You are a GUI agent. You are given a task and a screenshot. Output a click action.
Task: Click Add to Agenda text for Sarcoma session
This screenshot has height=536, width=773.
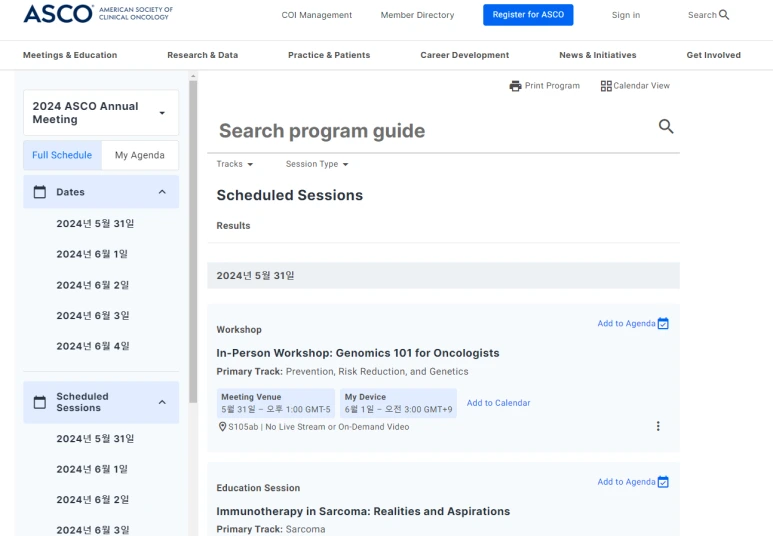[626, 482]
